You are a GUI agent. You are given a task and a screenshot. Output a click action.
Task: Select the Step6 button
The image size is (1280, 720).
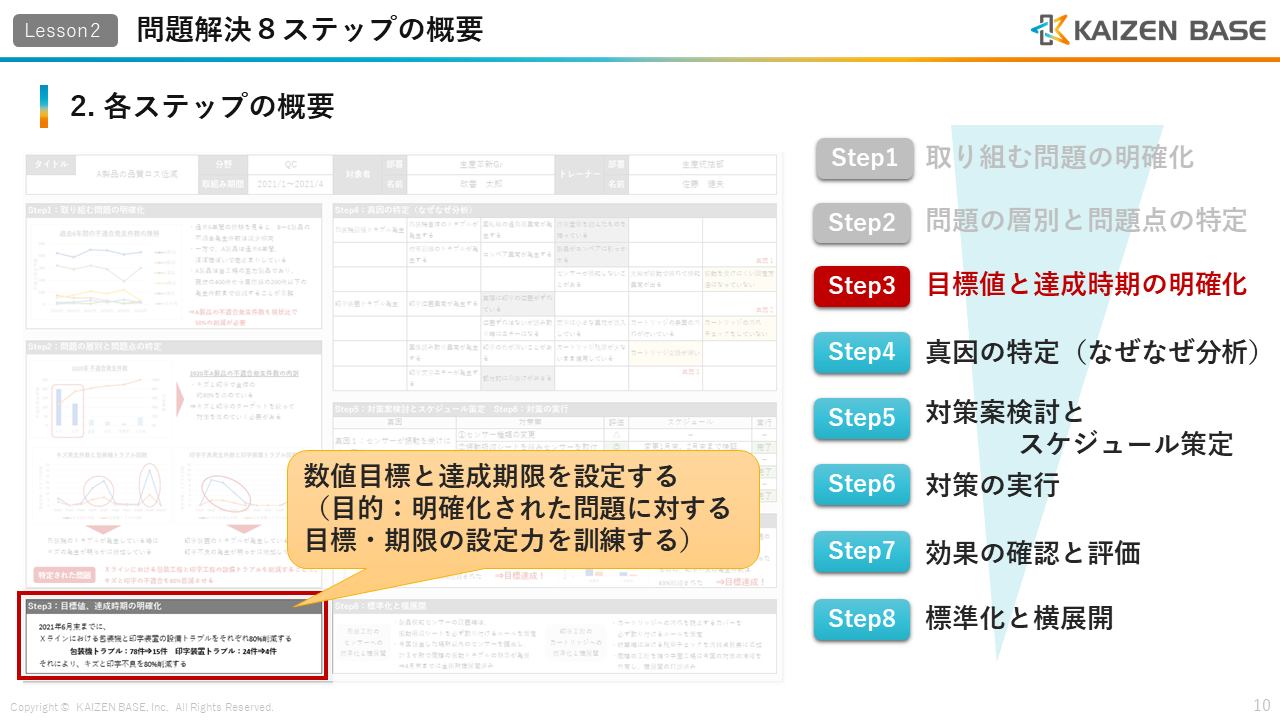click(863, 484)
